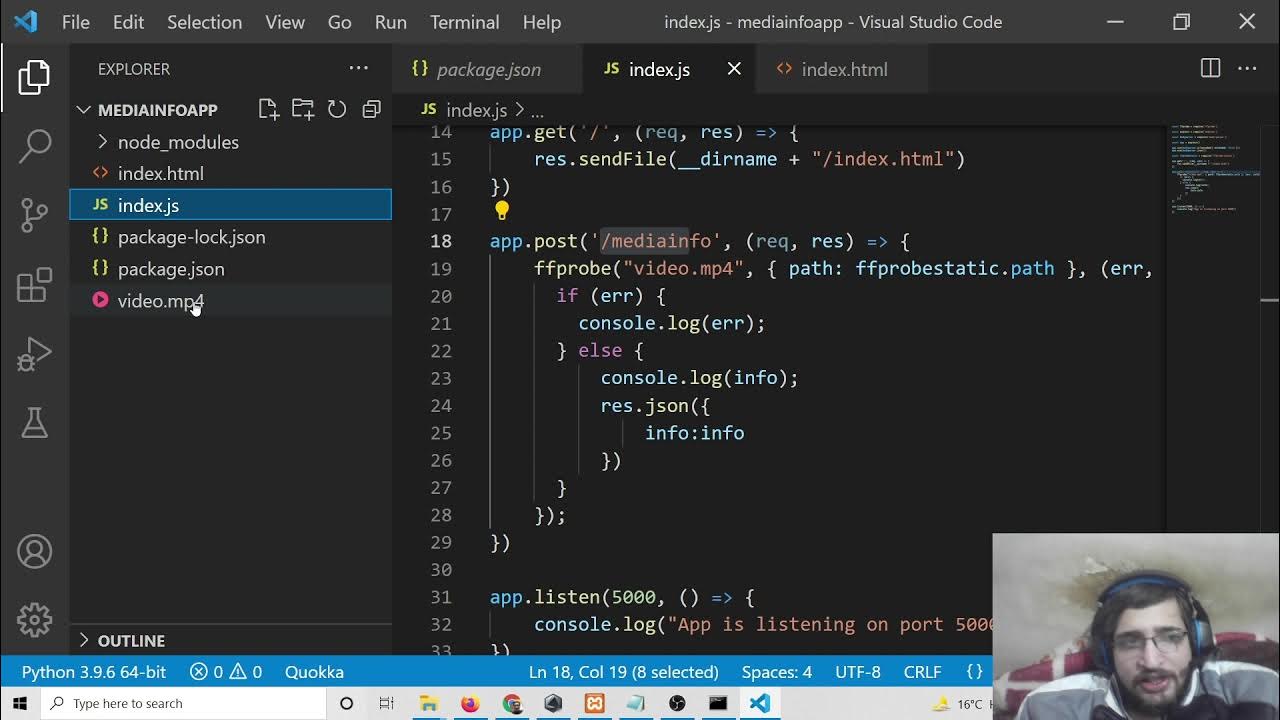Click the Spaces: 4 indentation setting

click(776, 672)
